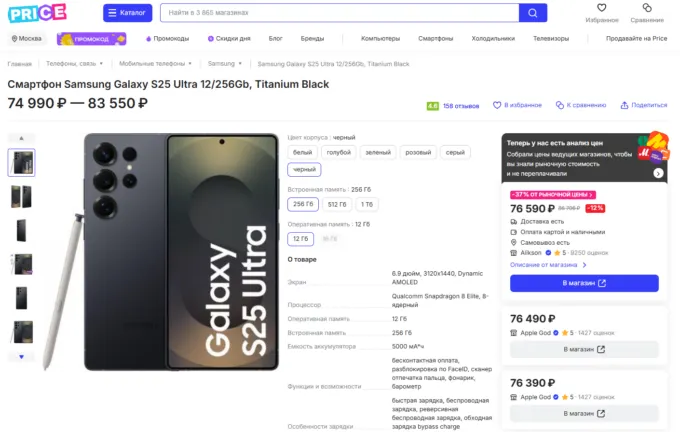Click arrow on price analysis banner

pyautogui.click(x=659, y=173)
